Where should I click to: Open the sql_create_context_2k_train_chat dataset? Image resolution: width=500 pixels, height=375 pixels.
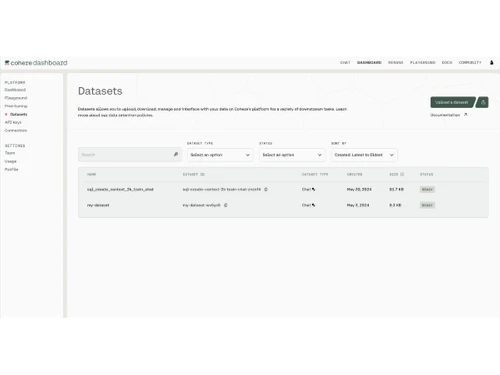pyautogui.click(x=120, y=189)
